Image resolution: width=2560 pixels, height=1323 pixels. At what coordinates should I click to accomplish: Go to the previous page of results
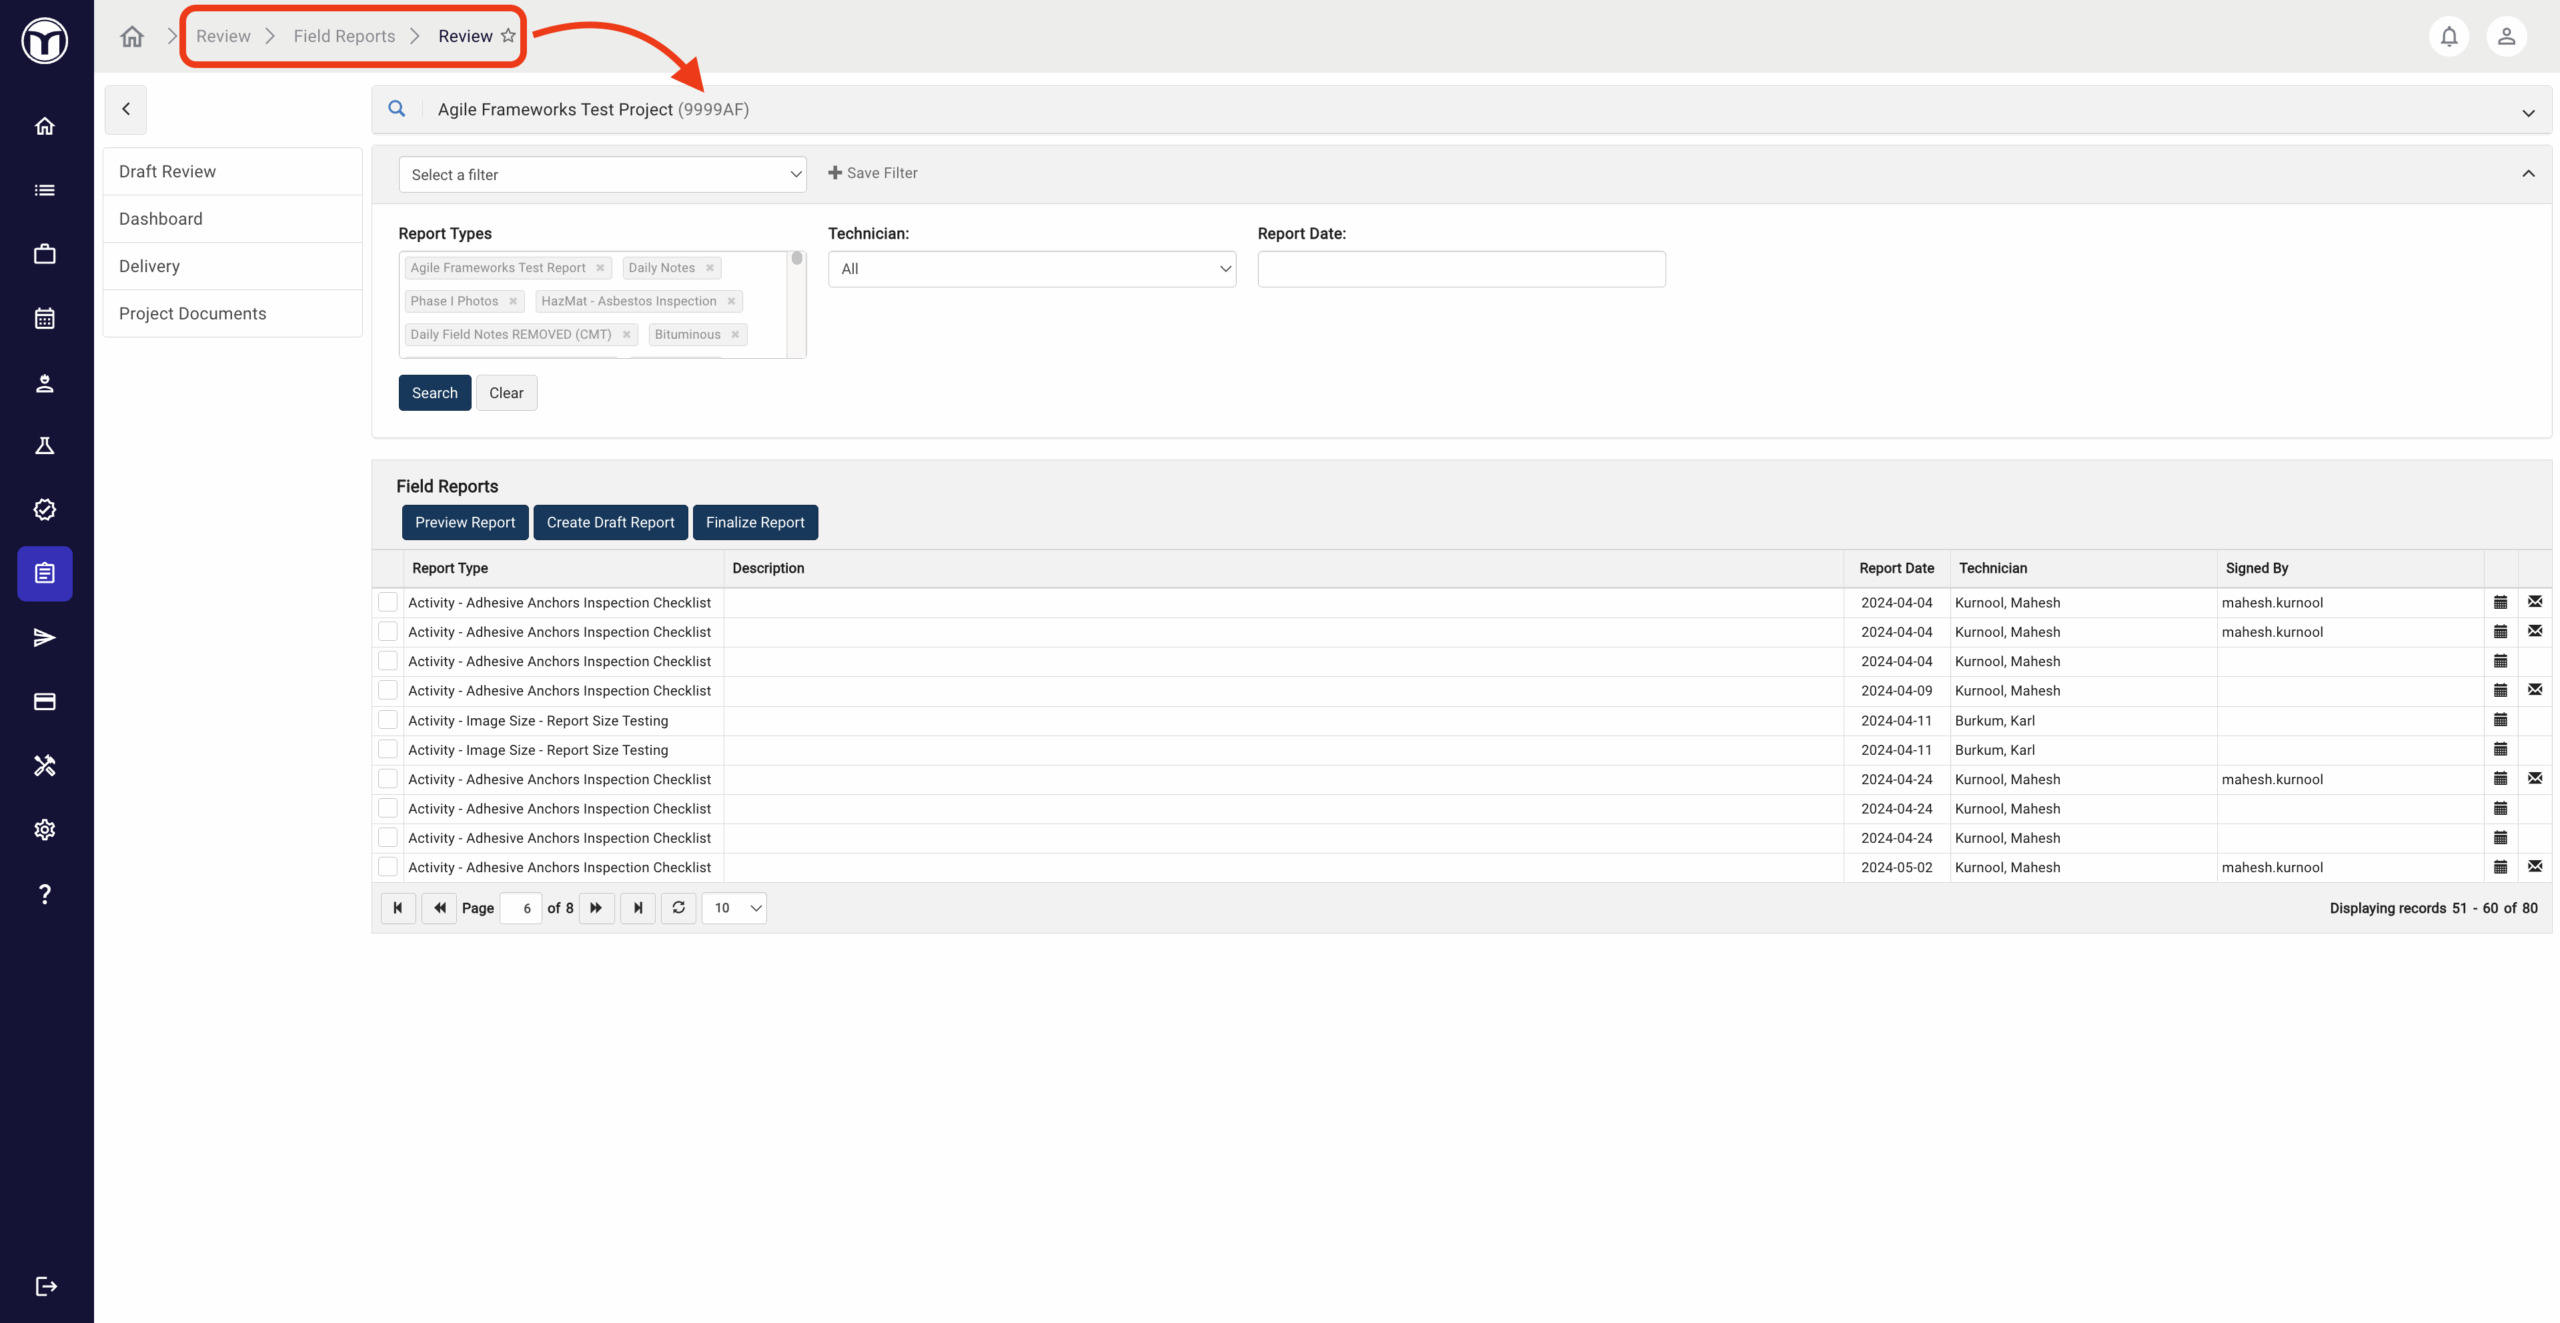pos(439,908)
